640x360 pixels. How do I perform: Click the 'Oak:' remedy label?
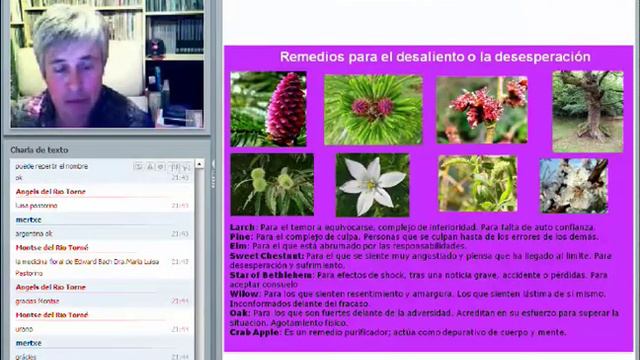click(x=240, y=313)
